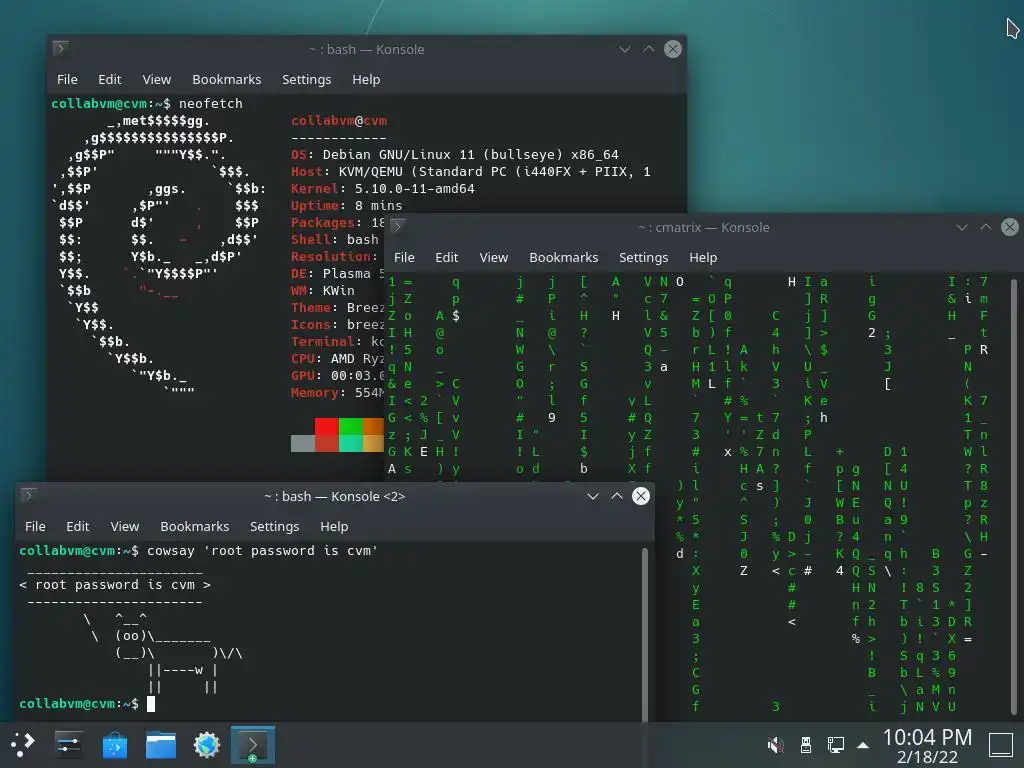Click the 10:04 PM digital clock

(x=927, y=737)
